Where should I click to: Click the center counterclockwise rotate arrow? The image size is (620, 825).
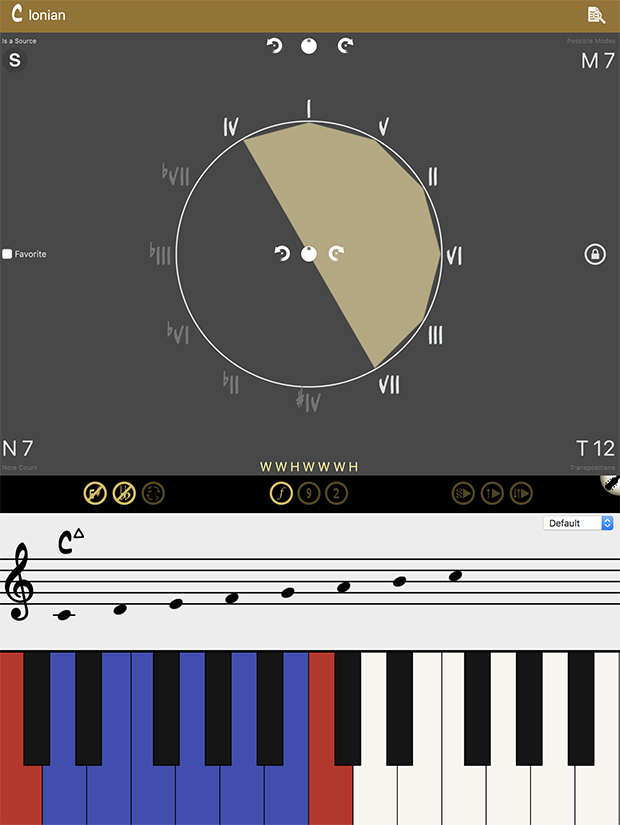pyautogui.click(x=282, y=254)
